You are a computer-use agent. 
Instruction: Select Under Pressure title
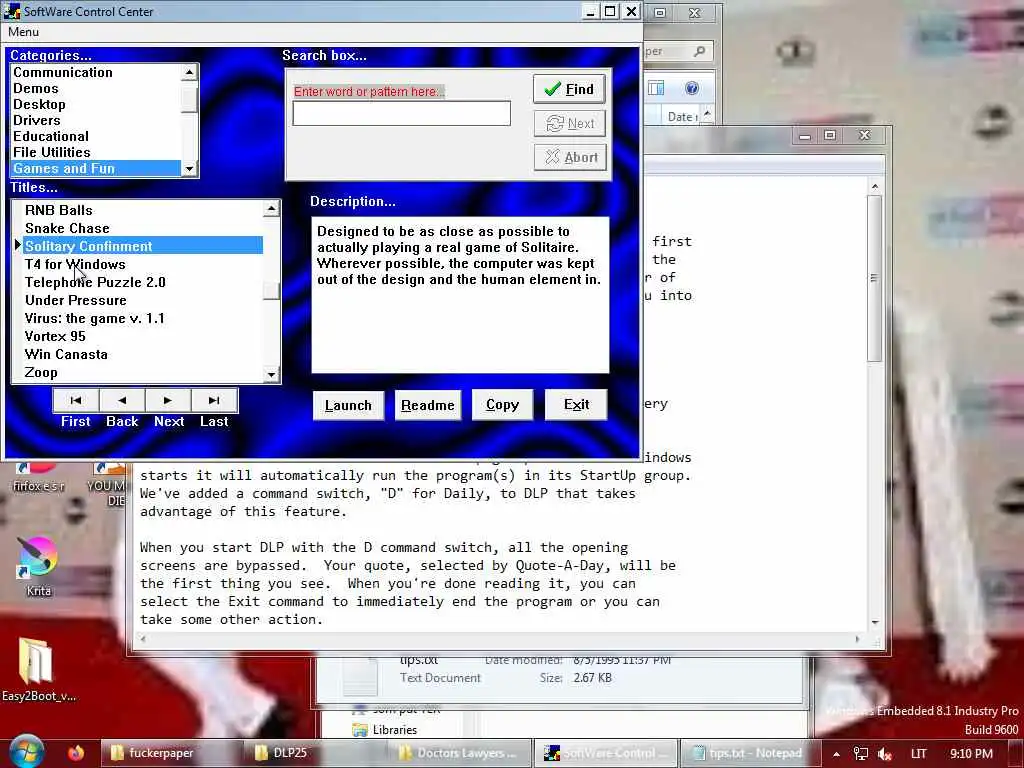pos(143,300)
